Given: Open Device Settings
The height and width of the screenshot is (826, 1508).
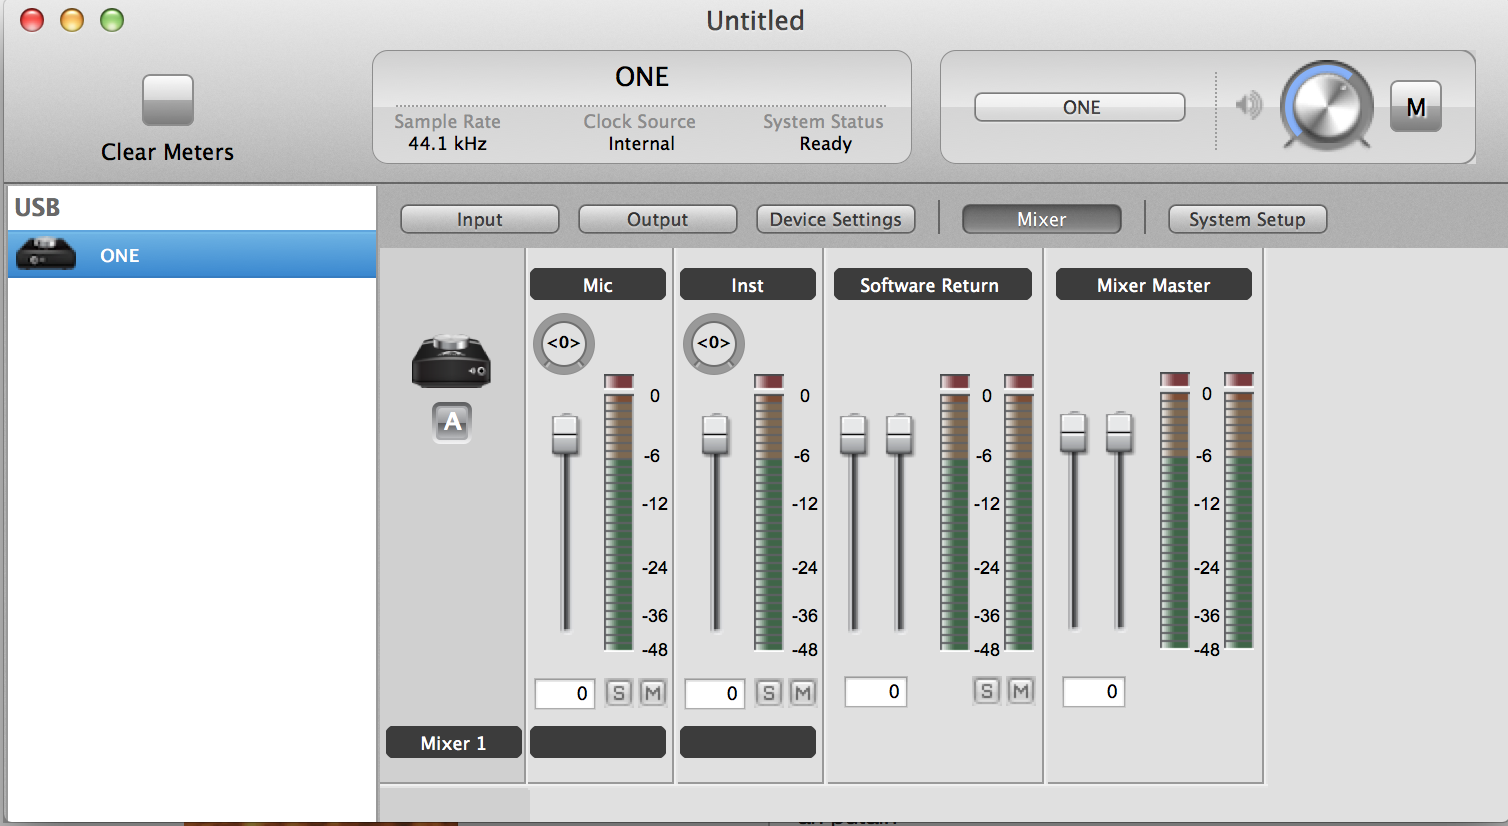Looking at the screenshot, I should (834, 218).
